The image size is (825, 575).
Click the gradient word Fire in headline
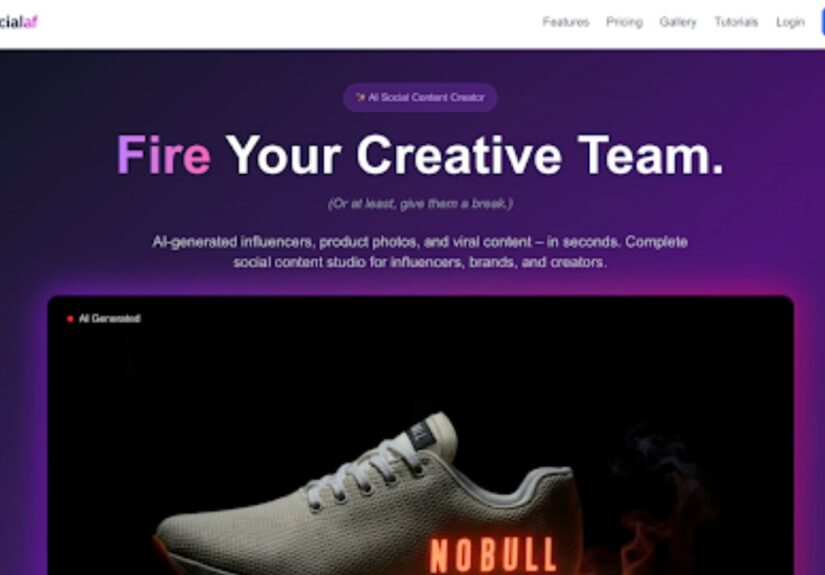point(164,155)
